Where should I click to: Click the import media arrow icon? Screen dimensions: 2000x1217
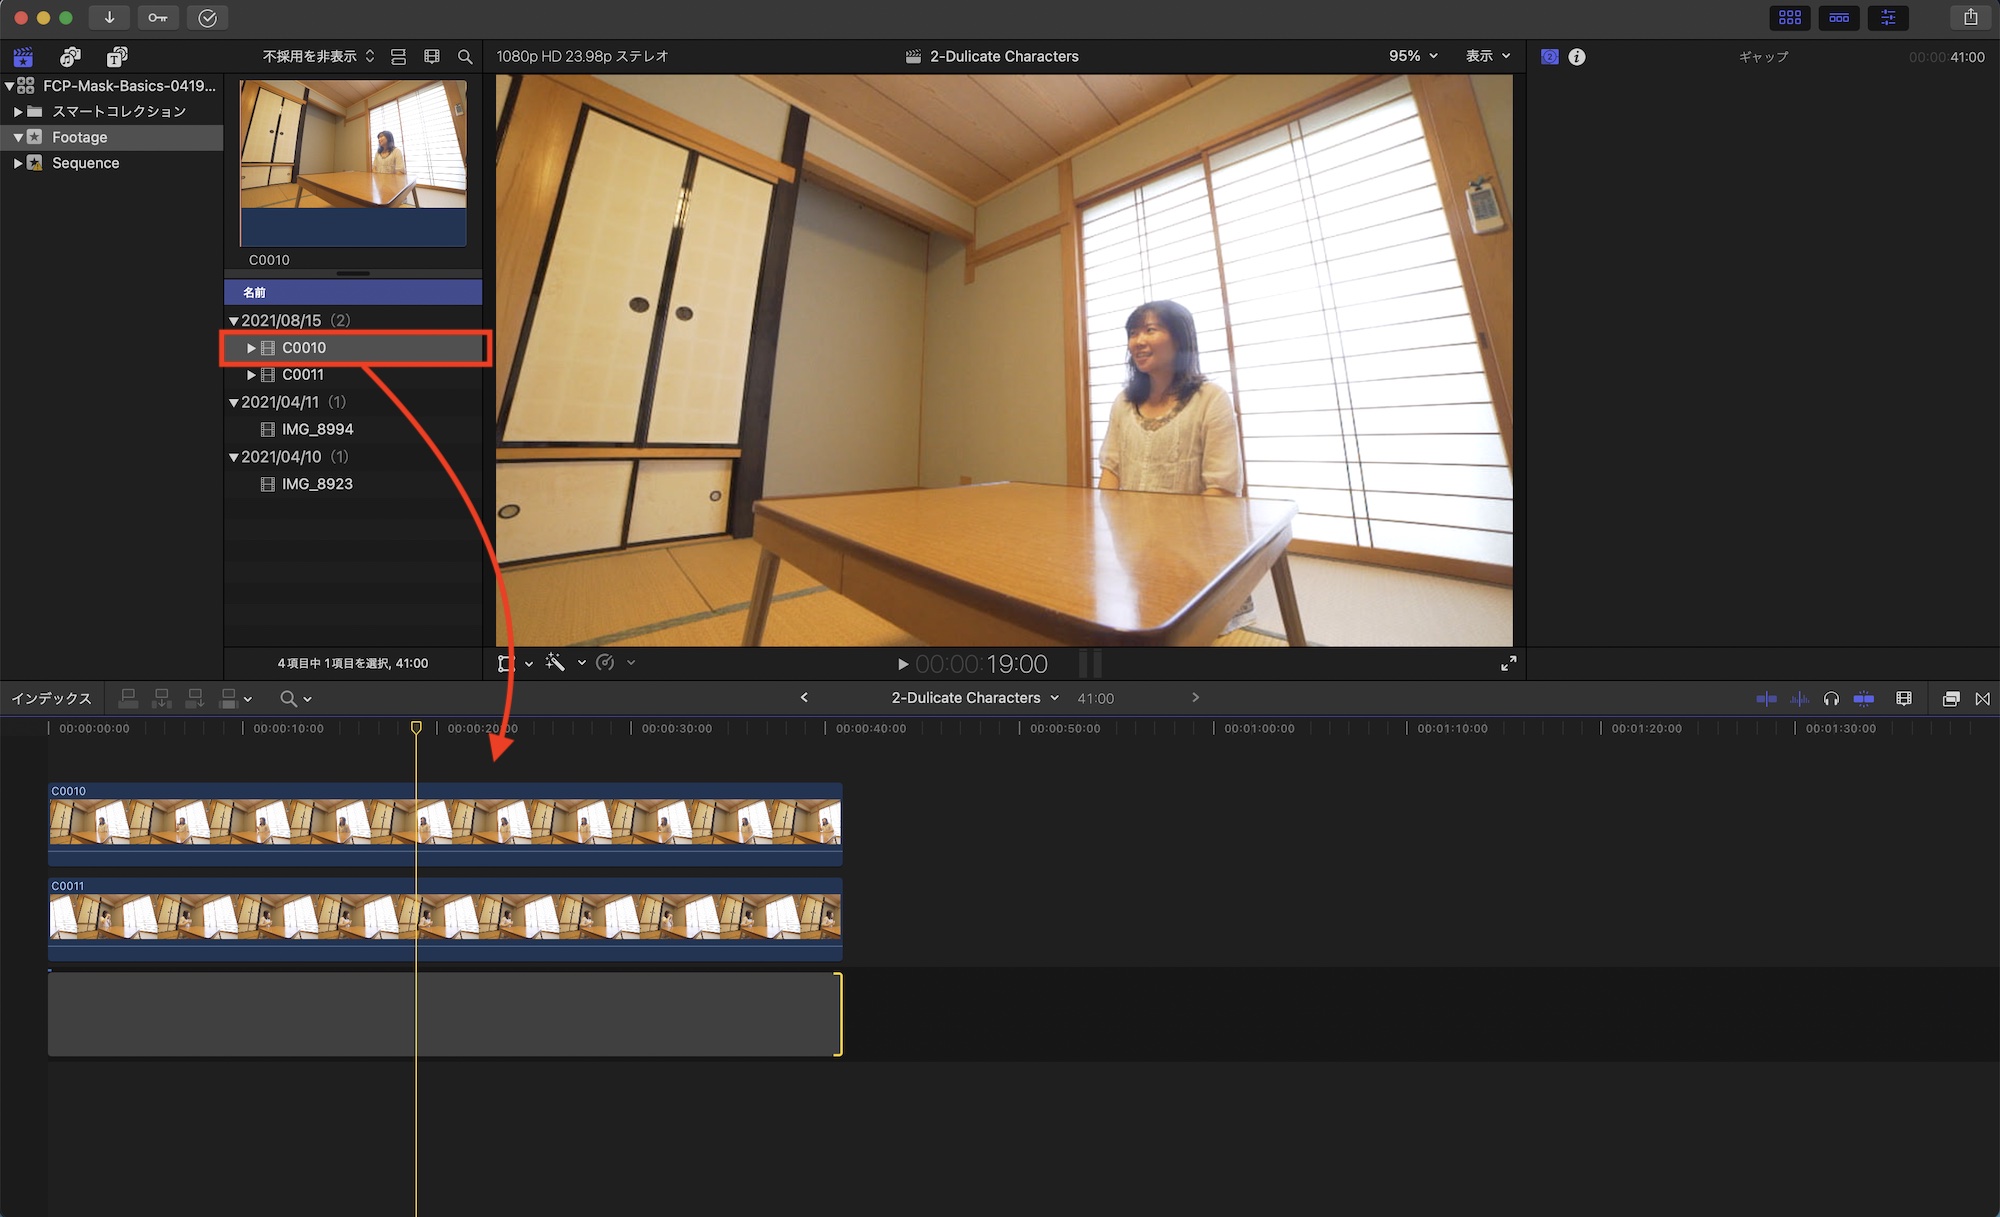[x=109, y=17]
